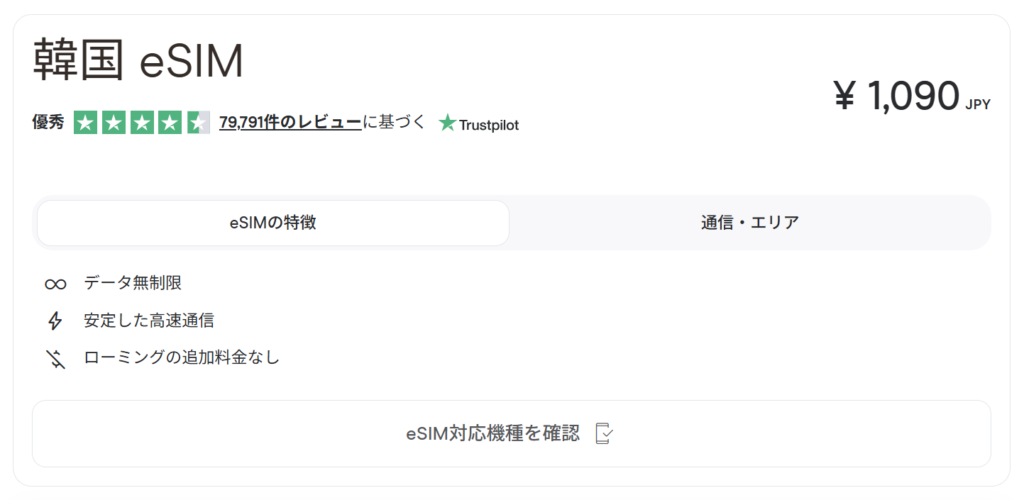Click the データ無制限 feature text
This screenshot has width=1024, height=500.
tap(133, 284)
